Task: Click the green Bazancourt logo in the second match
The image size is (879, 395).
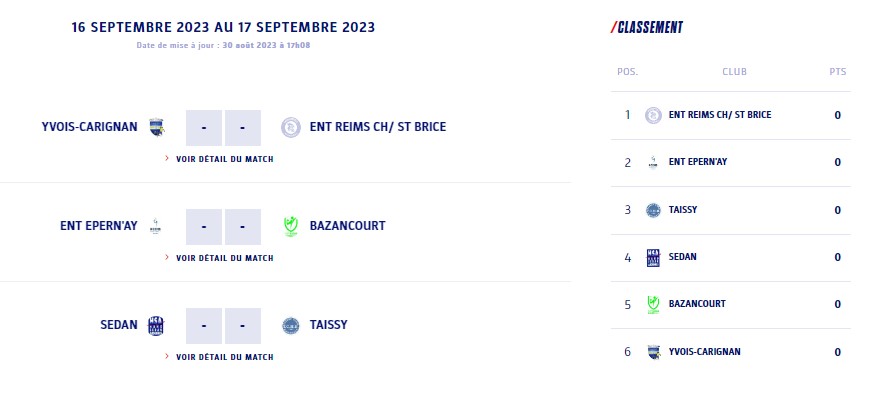Action: [x=290, y=226]
